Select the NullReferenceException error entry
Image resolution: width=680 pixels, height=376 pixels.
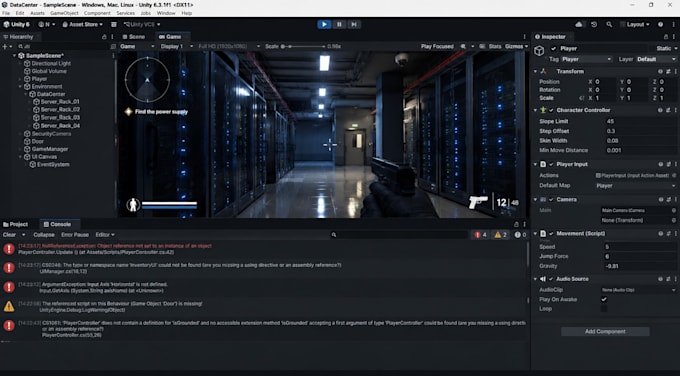265,249
